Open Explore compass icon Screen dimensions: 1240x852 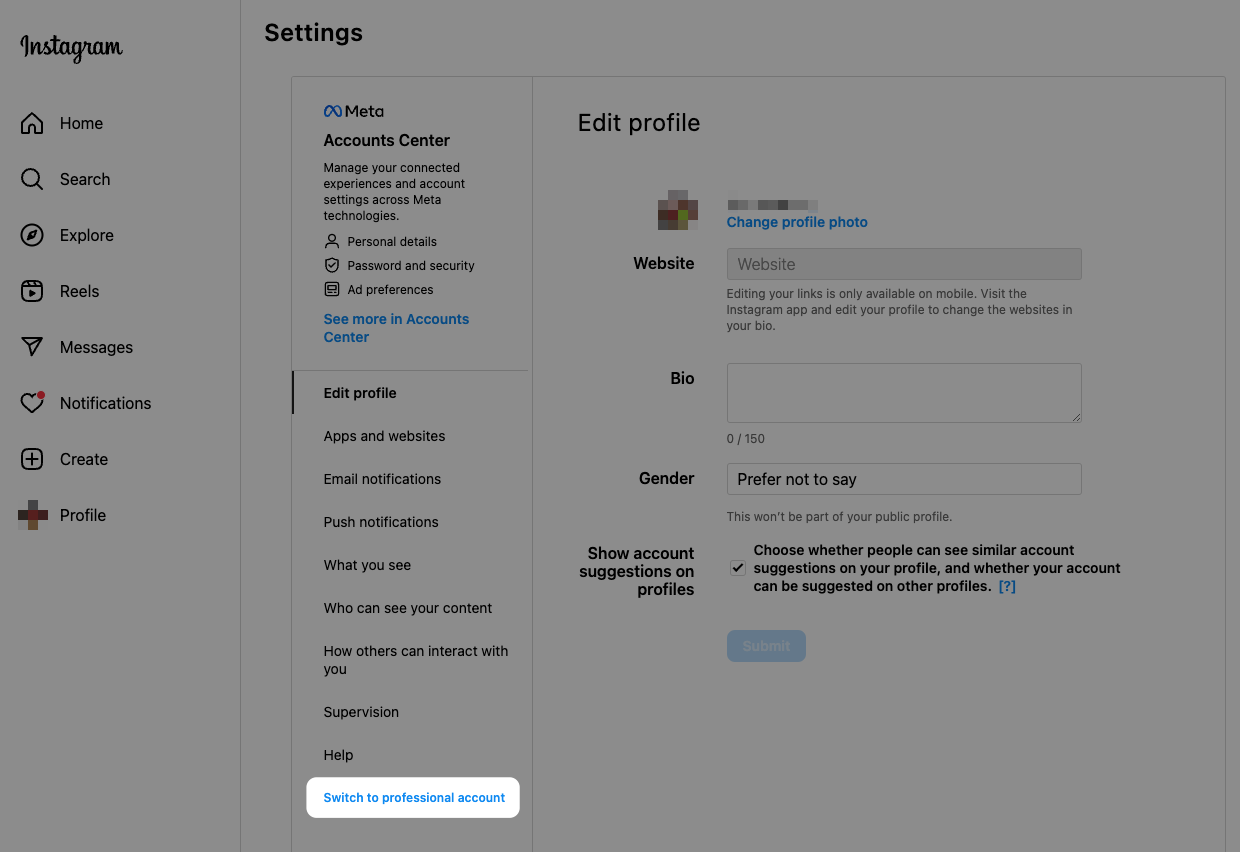tap(32, 236)
